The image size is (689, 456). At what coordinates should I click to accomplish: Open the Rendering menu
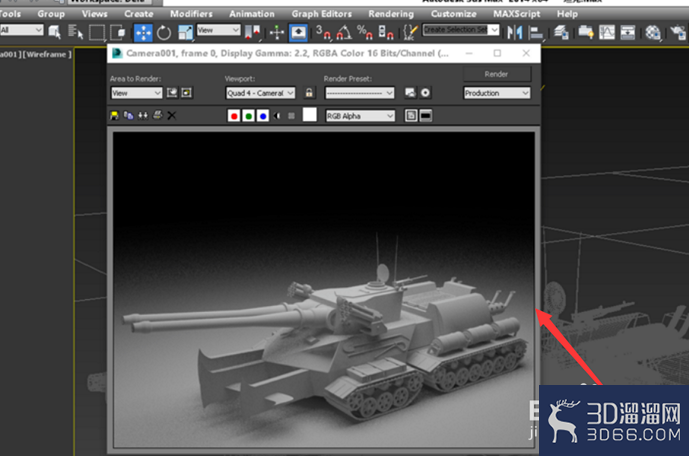[x=391, y=14]
